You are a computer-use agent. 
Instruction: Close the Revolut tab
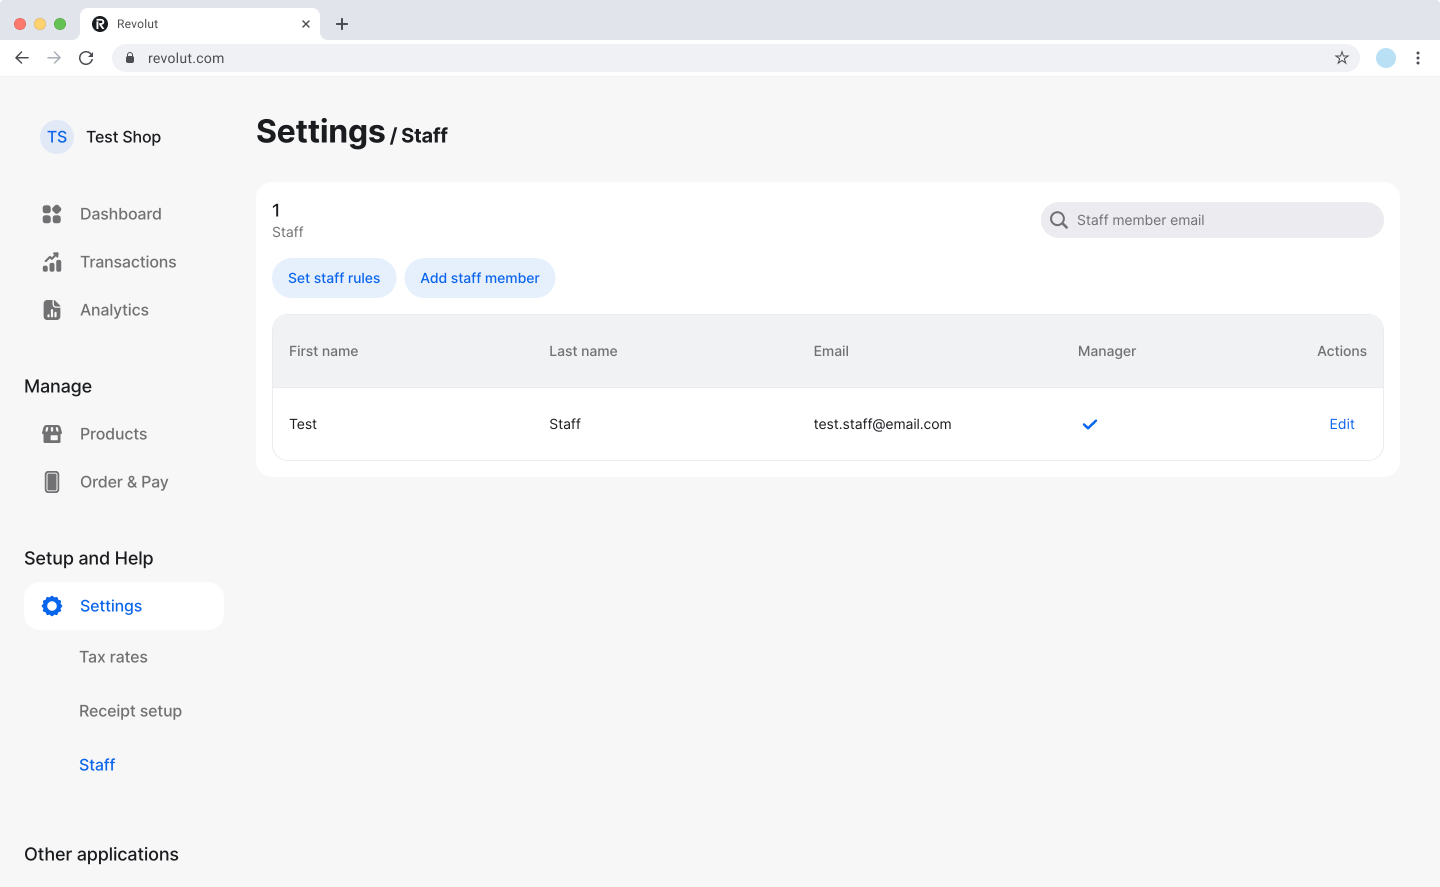(x=306, y=24)
